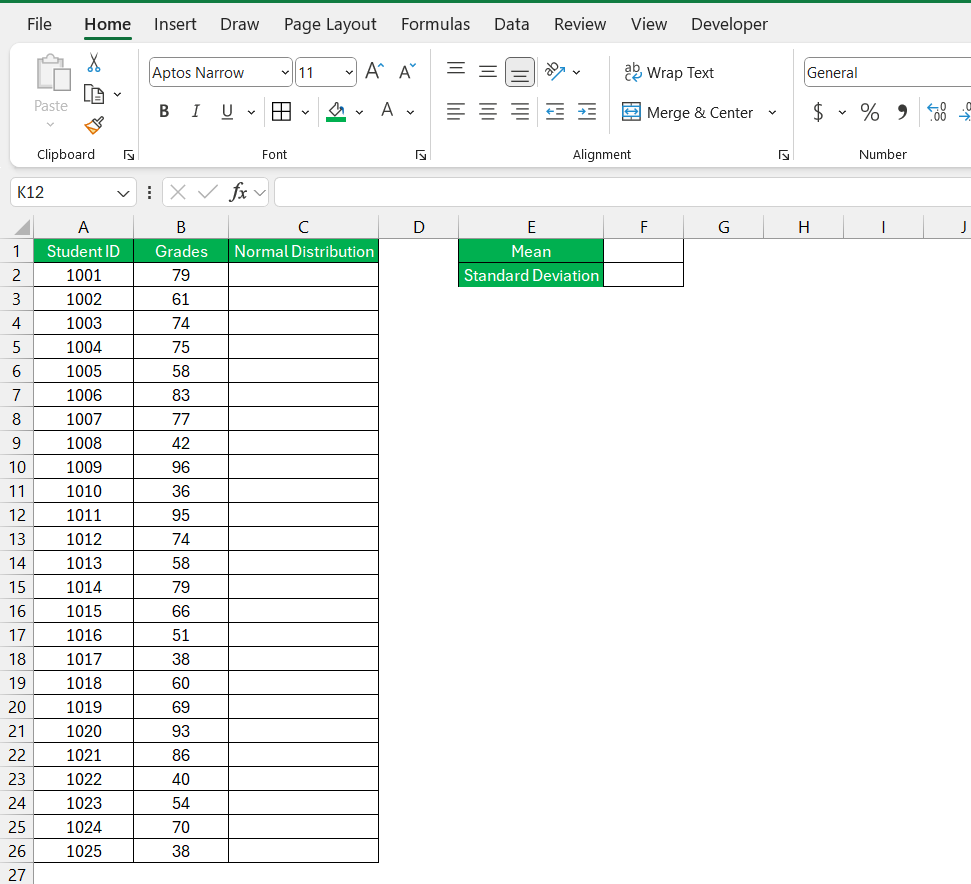Screen dimensions: 971x884
Task: Decrease font size with the small A
Action: coord(407,72)
